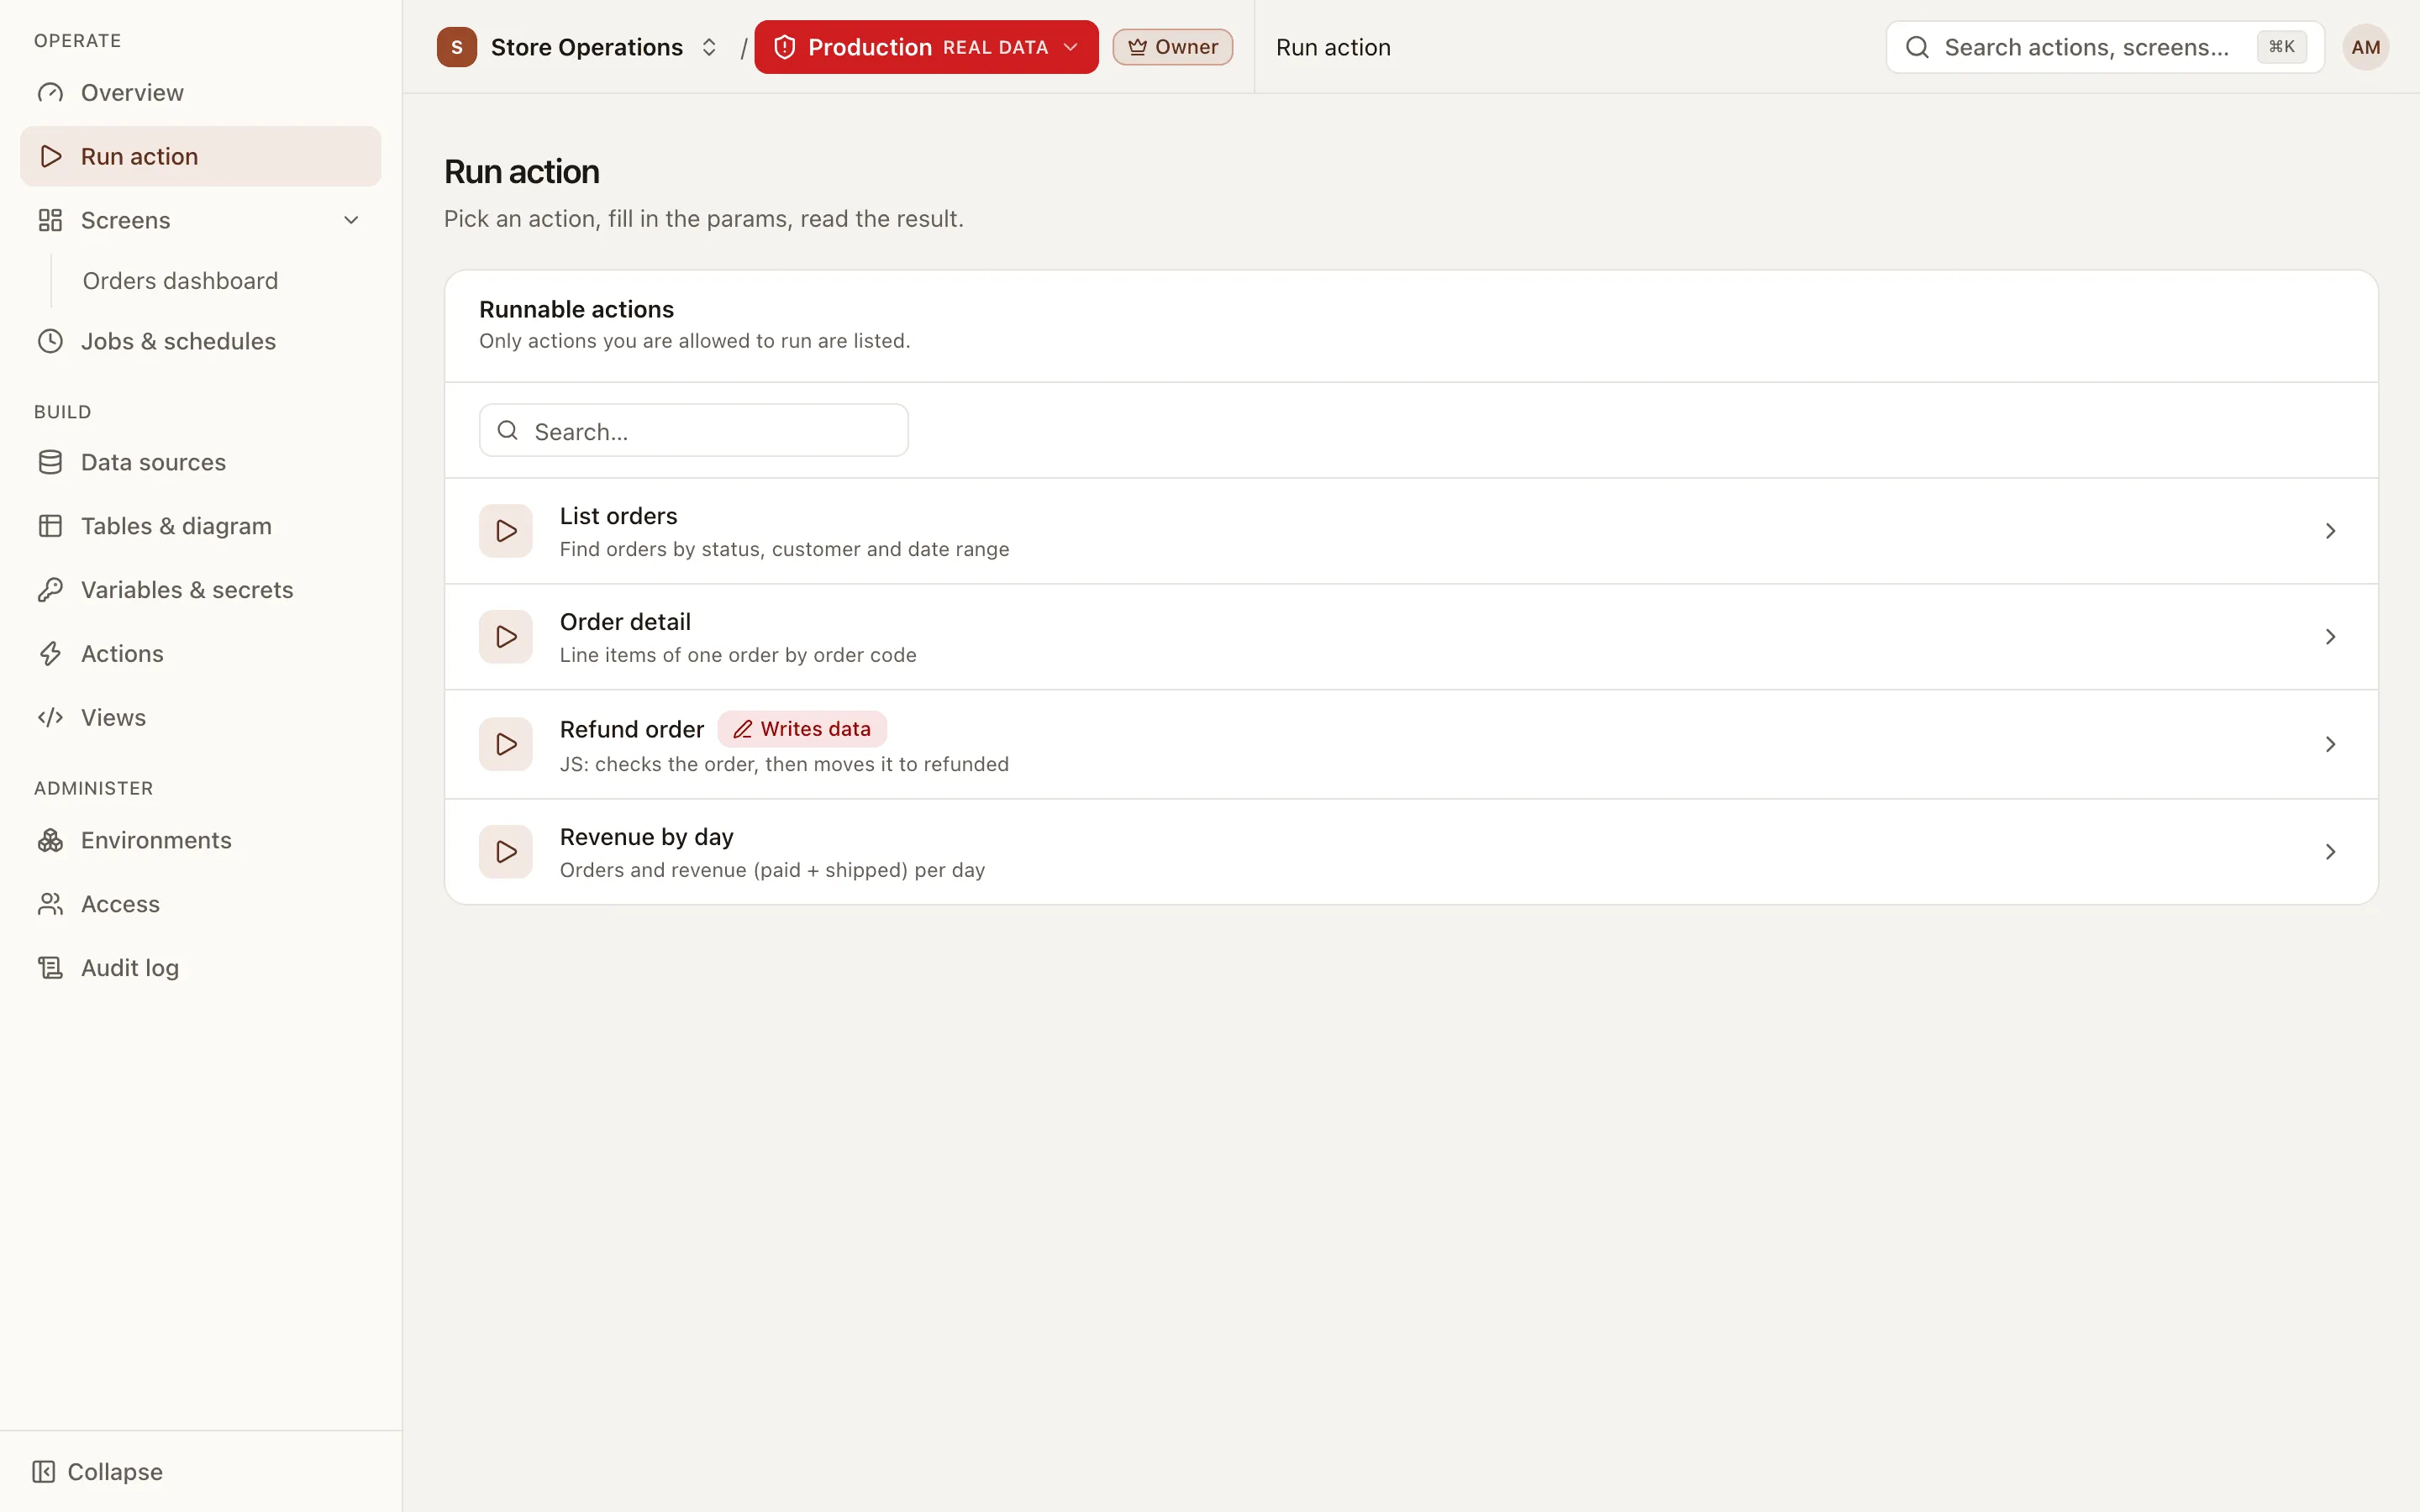Click the Store Operations workspace switcher arrows

pos(709,47)
